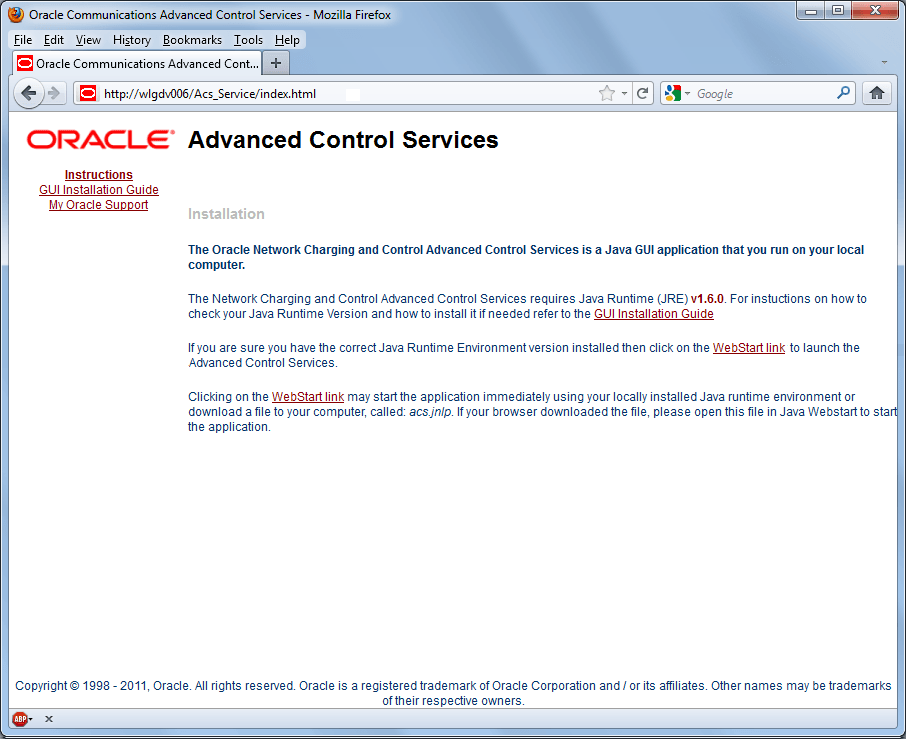Open the File menu
The image size is (906, 739).
[23, 40]
